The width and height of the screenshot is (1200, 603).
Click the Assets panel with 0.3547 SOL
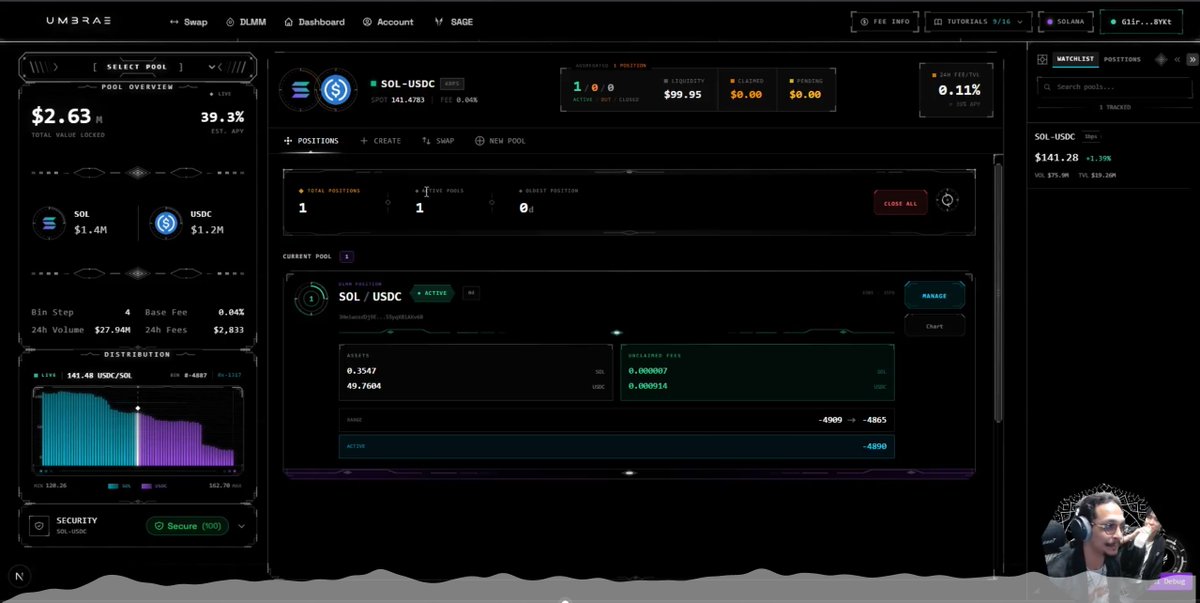476,373
